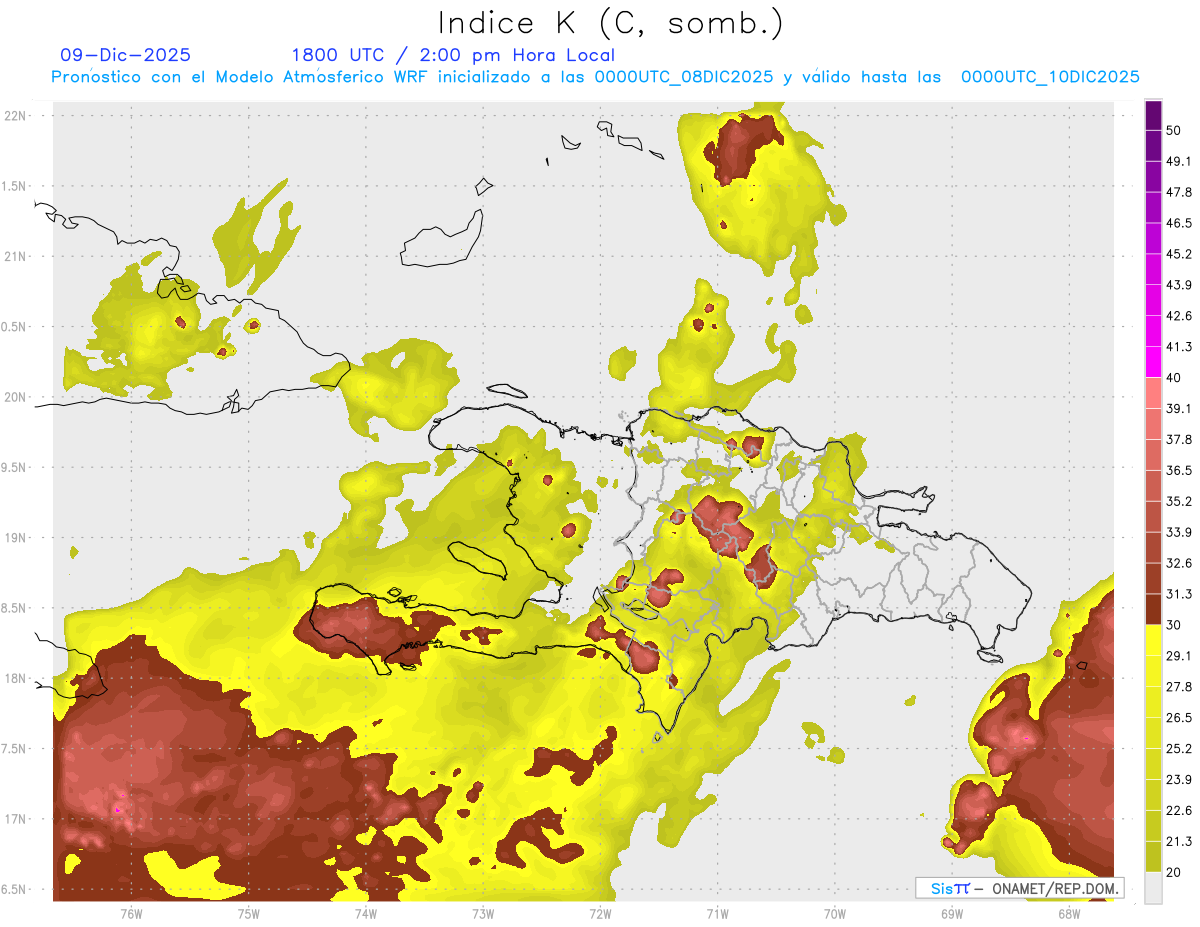The height and width of the screenshot is (927, 1200).
Task: Select the "7.5N" latitude label
Action: (15, 749)
